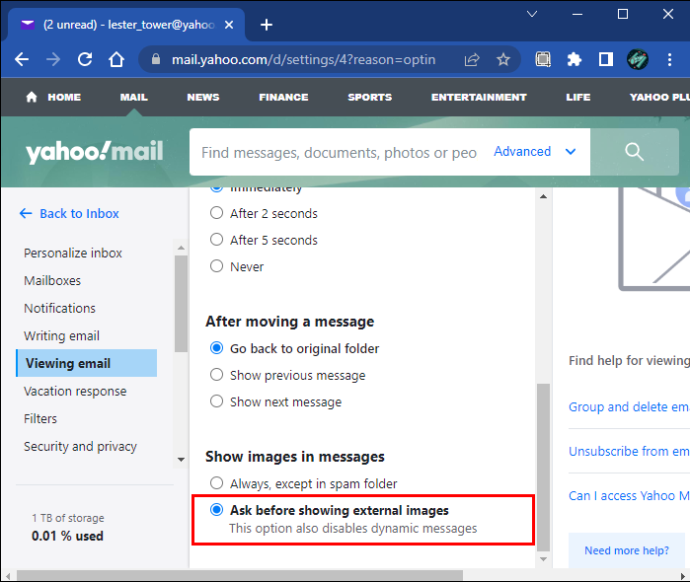Share this page from address bar
690x582 pixels.
(x=472, y=59)
